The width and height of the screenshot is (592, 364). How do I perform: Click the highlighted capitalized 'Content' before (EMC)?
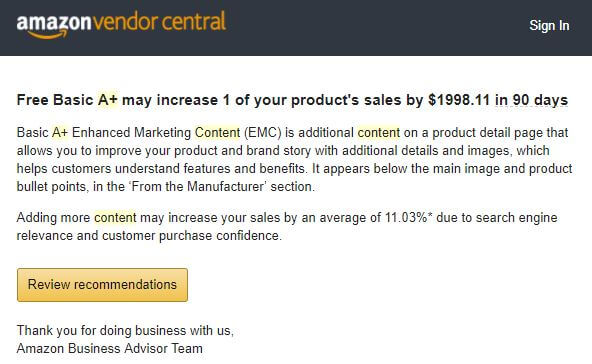[x=217, y=133]
